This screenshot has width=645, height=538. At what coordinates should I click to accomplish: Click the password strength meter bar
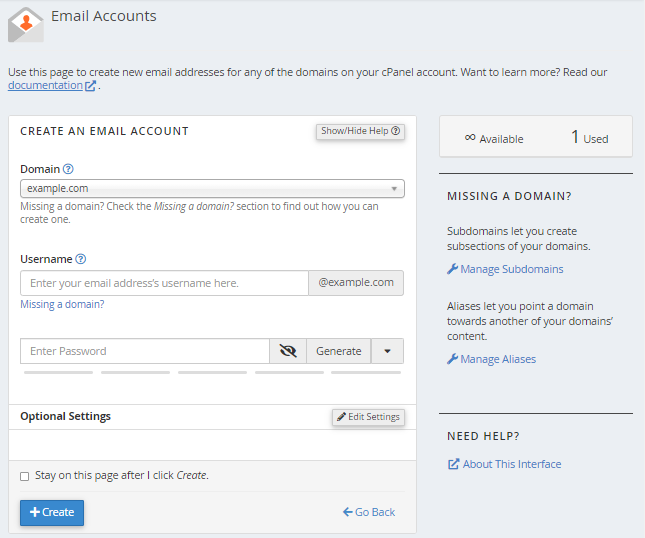point(212,373)
